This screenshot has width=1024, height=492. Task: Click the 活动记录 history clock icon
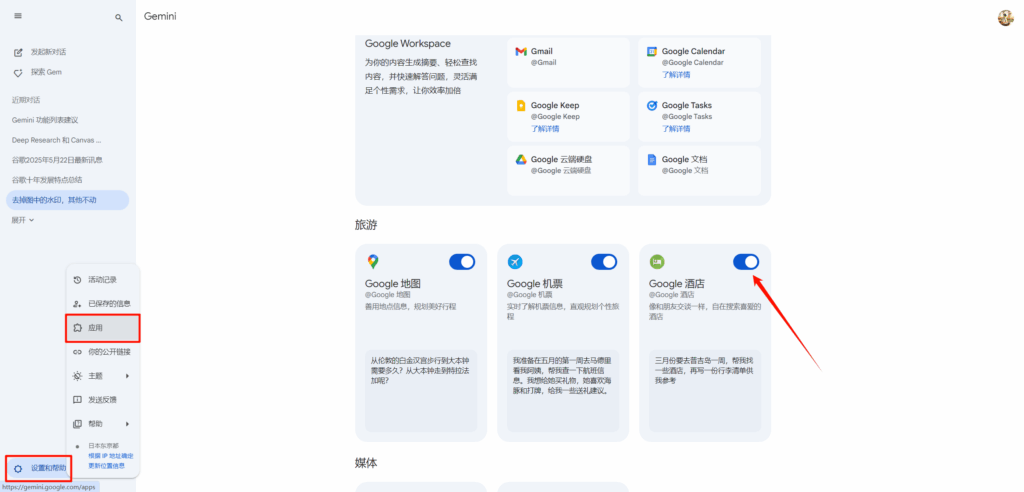tap(77, 280)
